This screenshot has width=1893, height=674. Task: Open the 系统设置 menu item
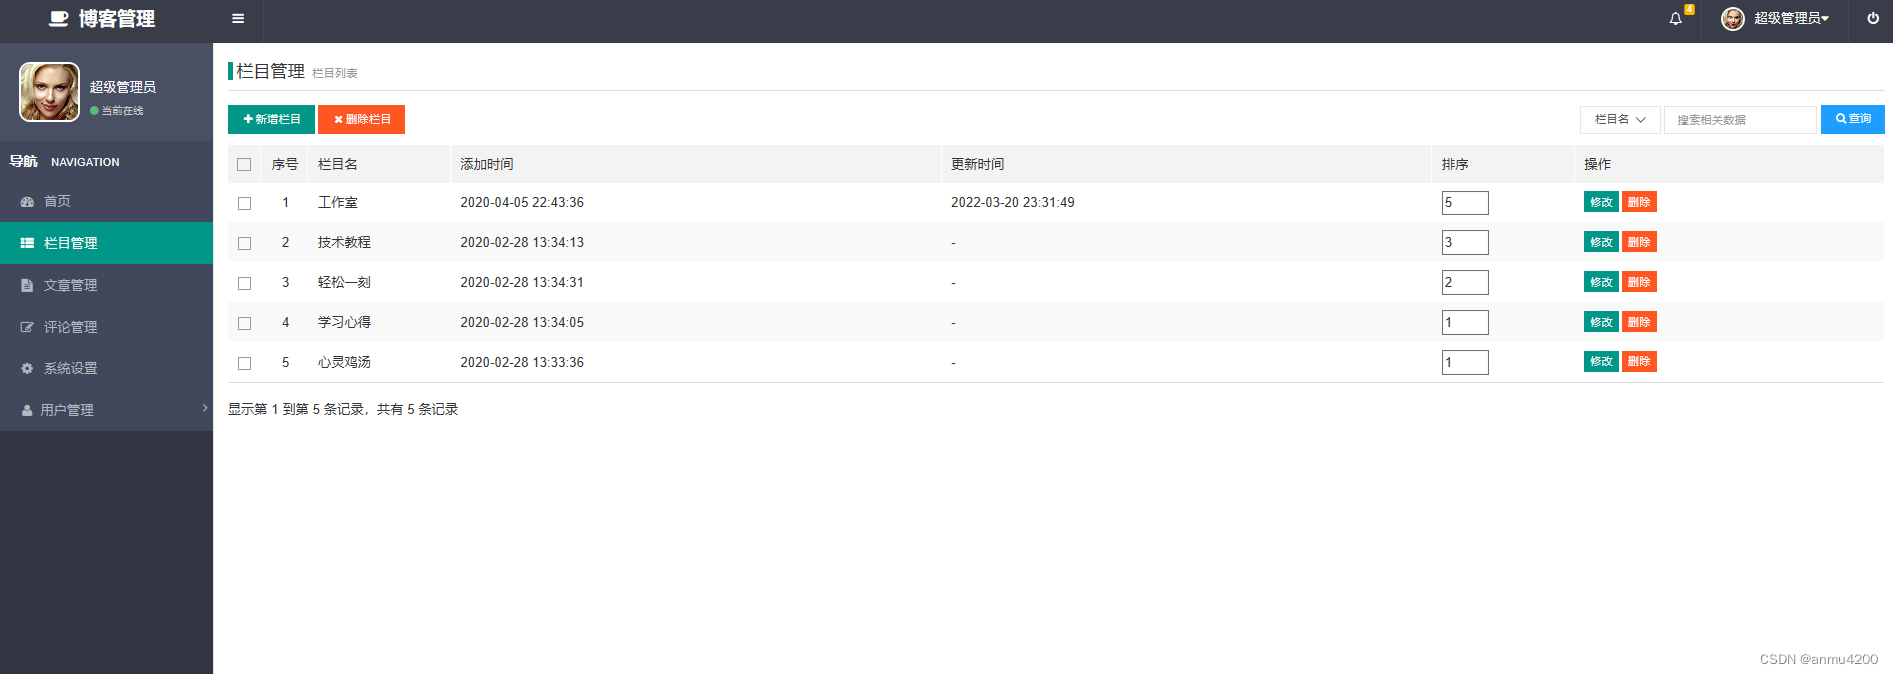point(106,368)
